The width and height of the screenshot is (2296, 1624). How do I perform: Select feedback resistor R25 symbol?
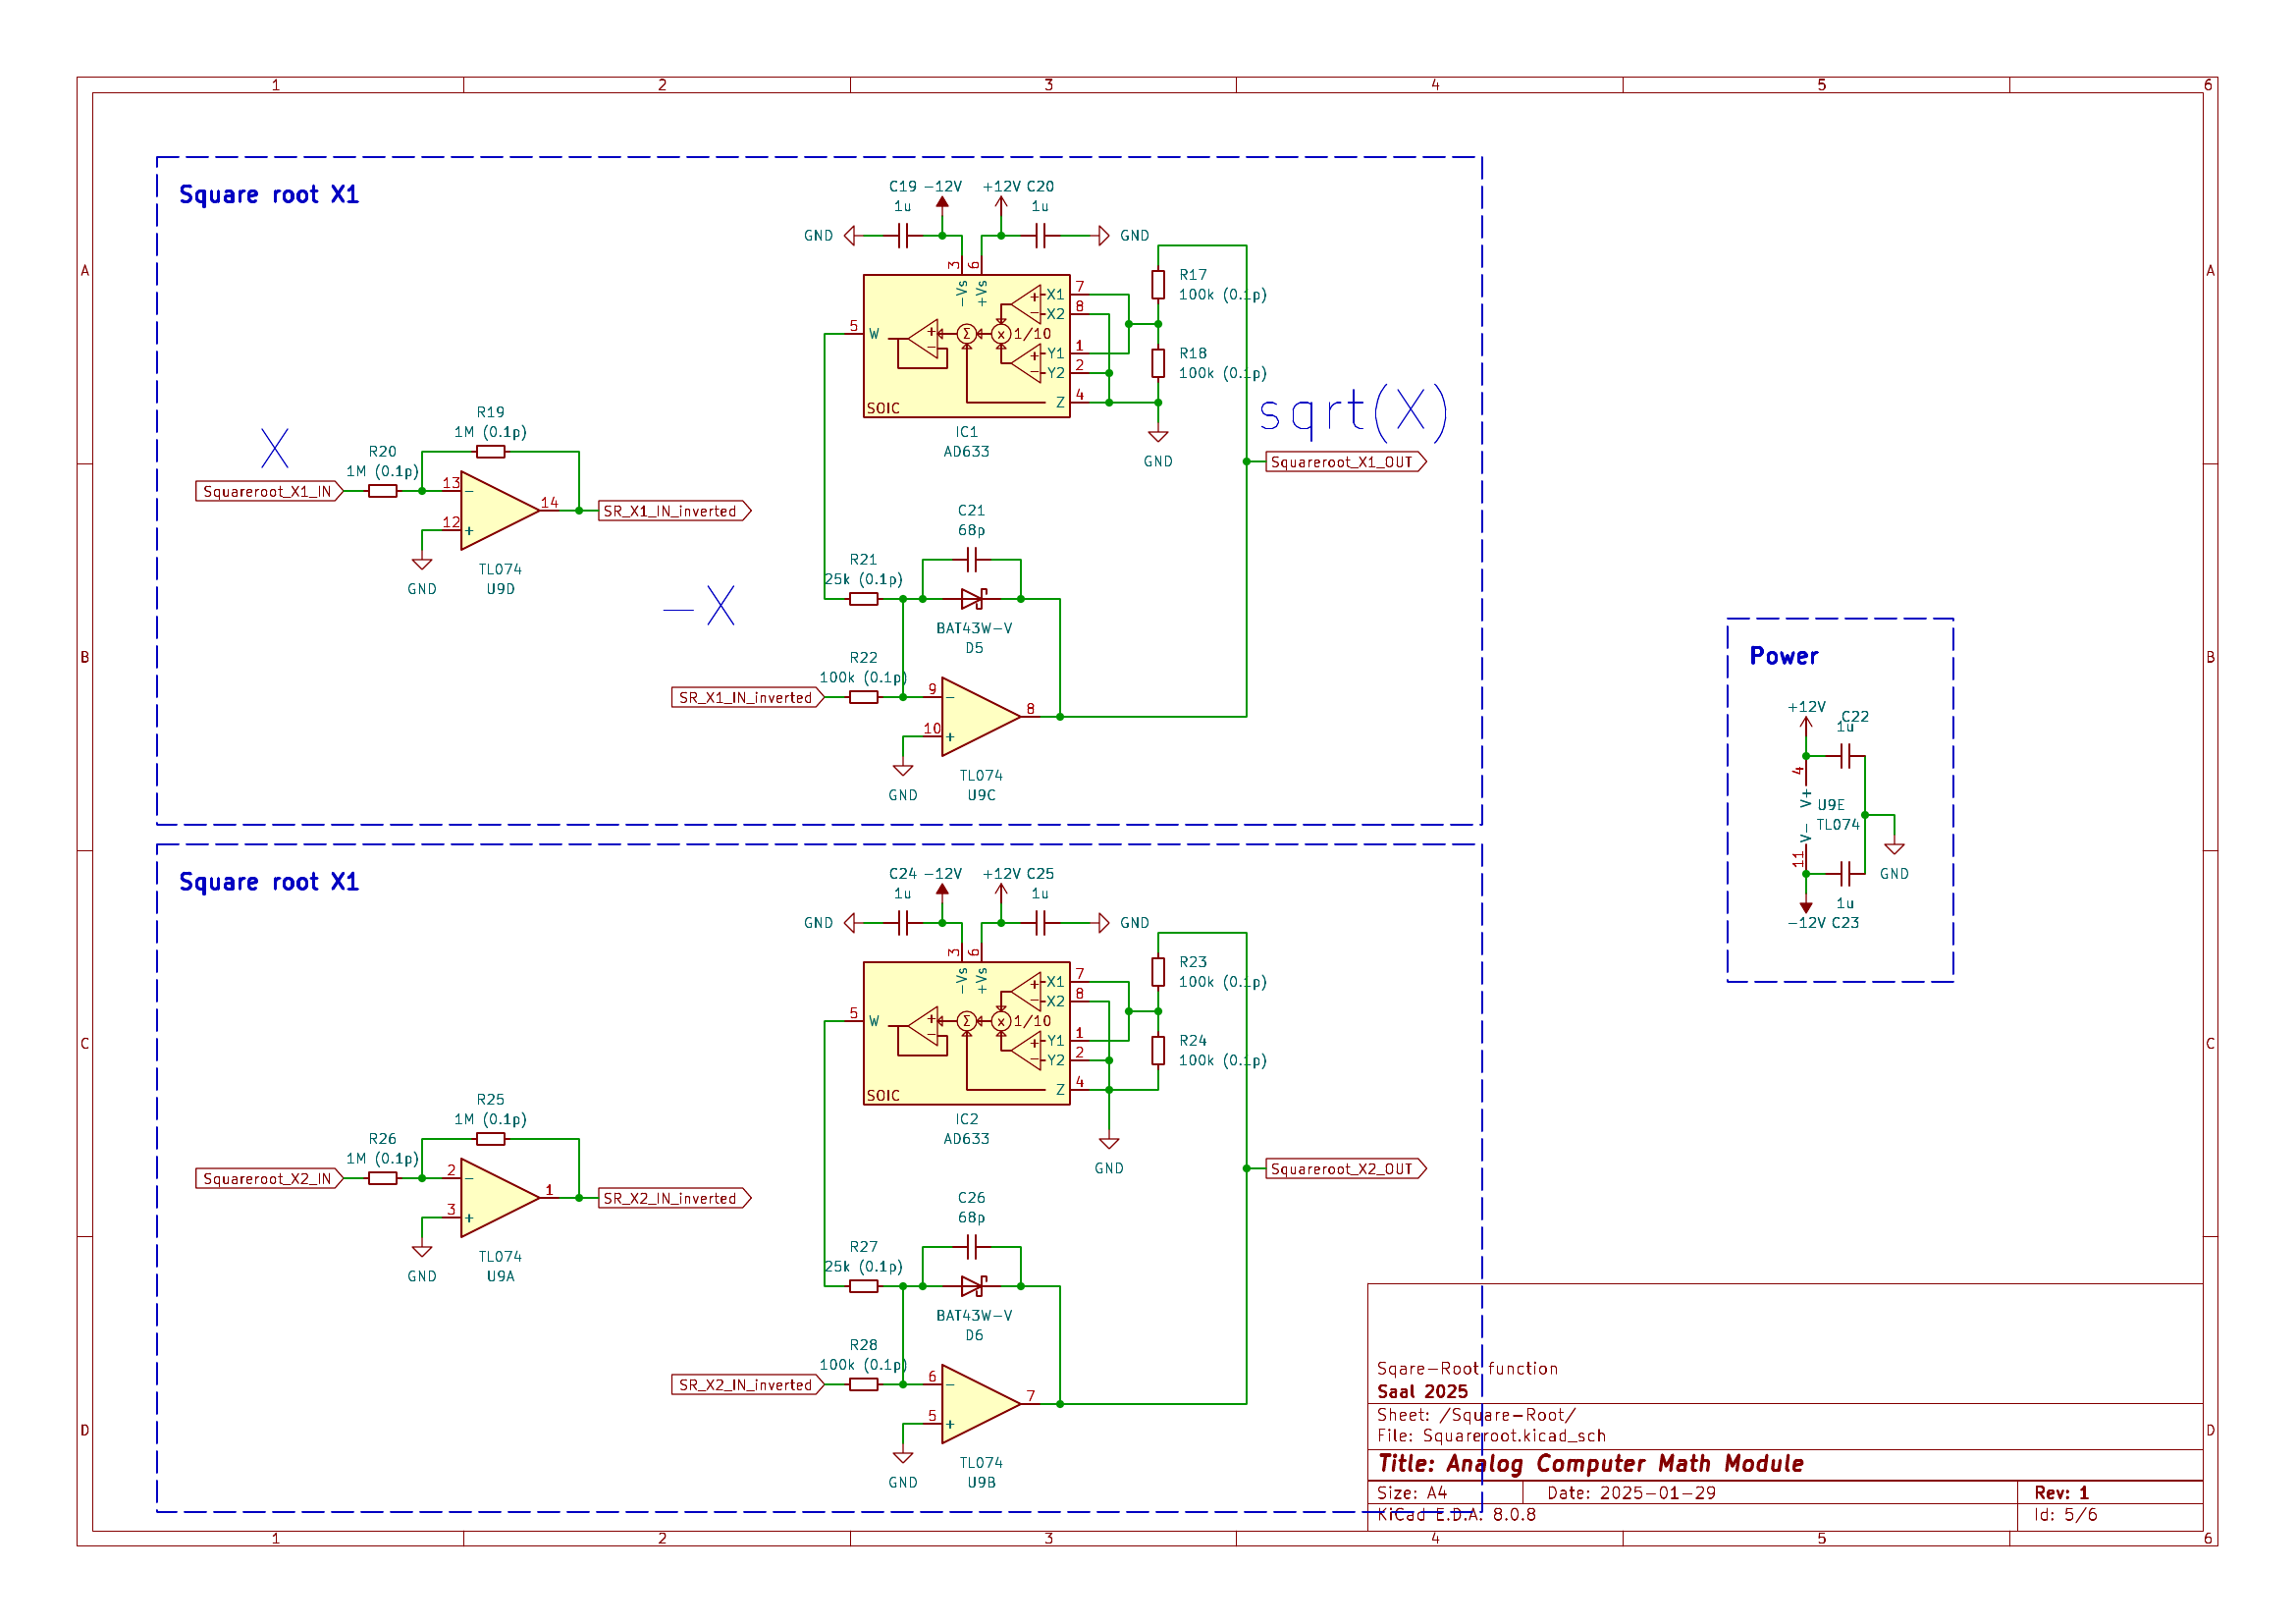[x=490, y=1139]
